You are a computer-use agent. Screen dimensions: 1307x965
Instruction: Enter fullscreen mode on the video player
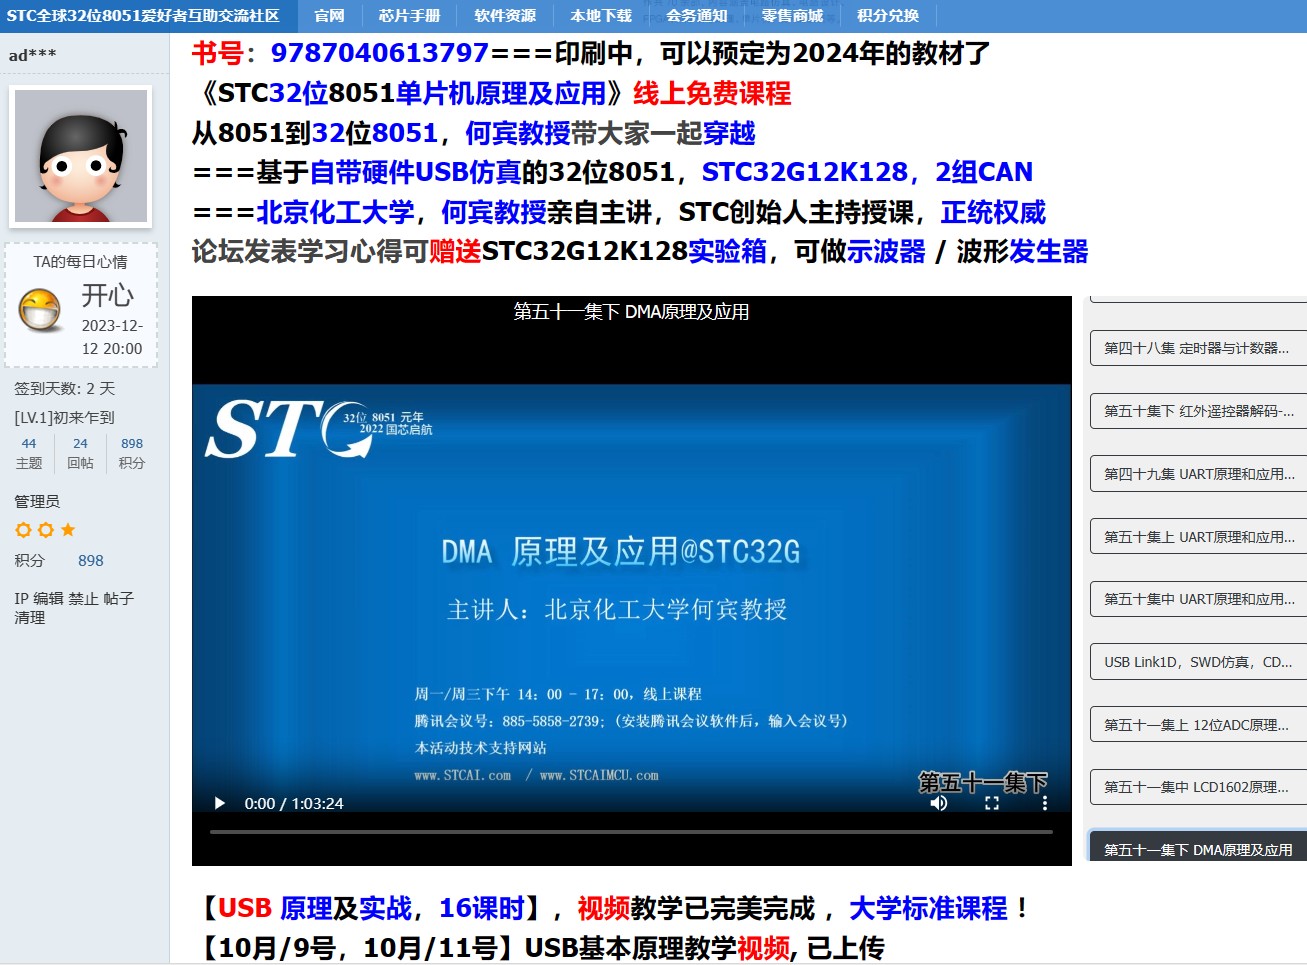992,803
